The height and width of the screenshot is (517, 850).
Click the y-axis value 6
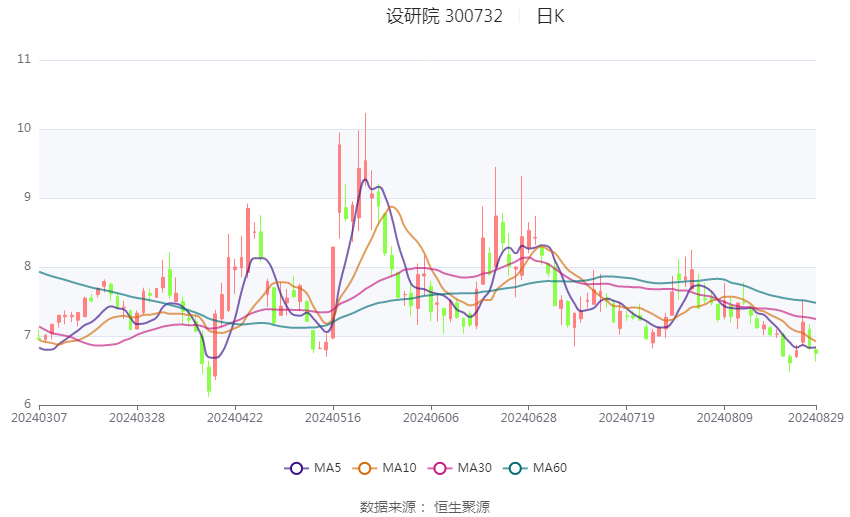tap(28, 404)
